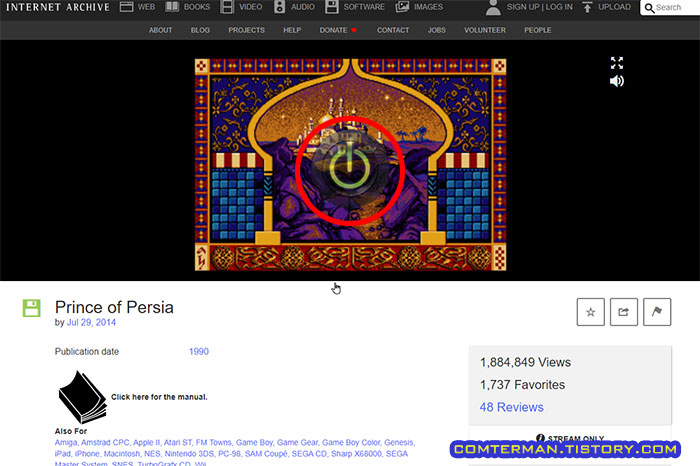Click the 1990 publication date link
Viewport: 700px width, 466px height.
point(199,351)
